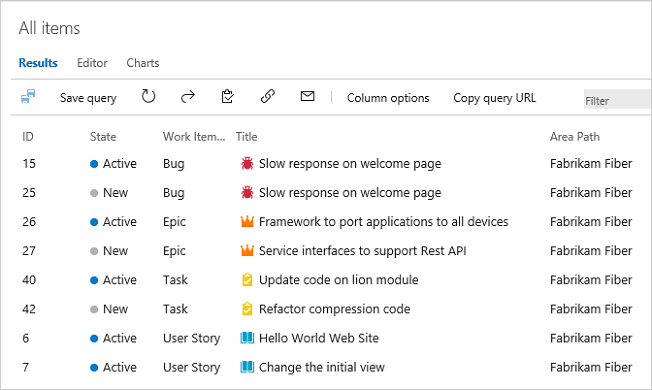This screenshot has width=652, height=390.
Task: Email query results with envelope icon
Action: click(307, 96)
